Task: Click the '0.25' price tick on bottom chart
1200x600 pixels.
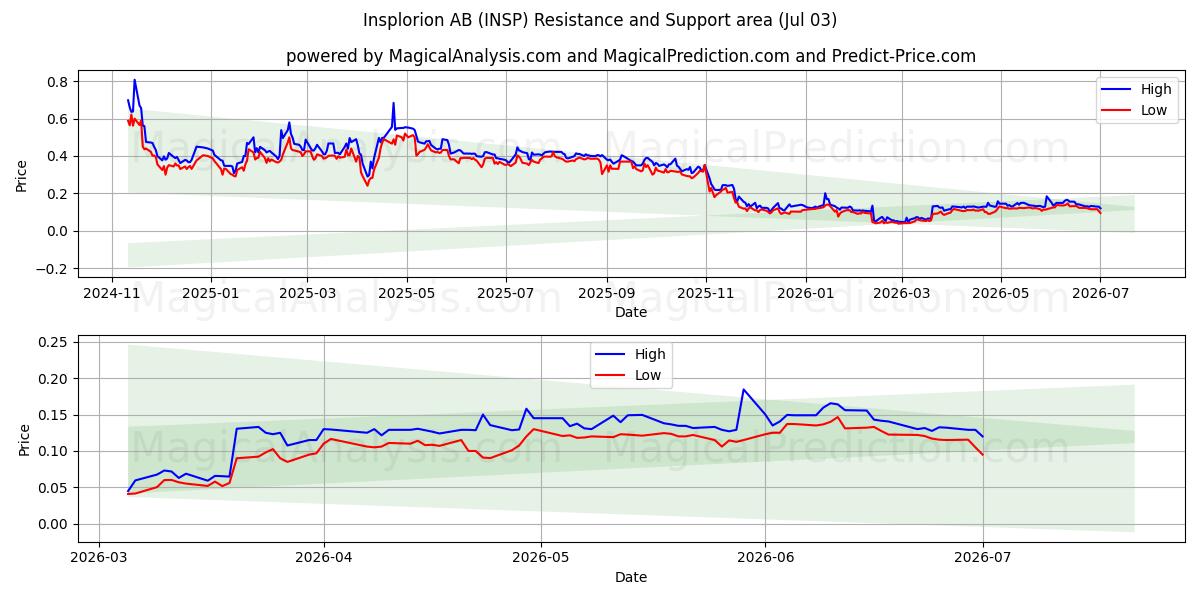Action: coord(53,342)
